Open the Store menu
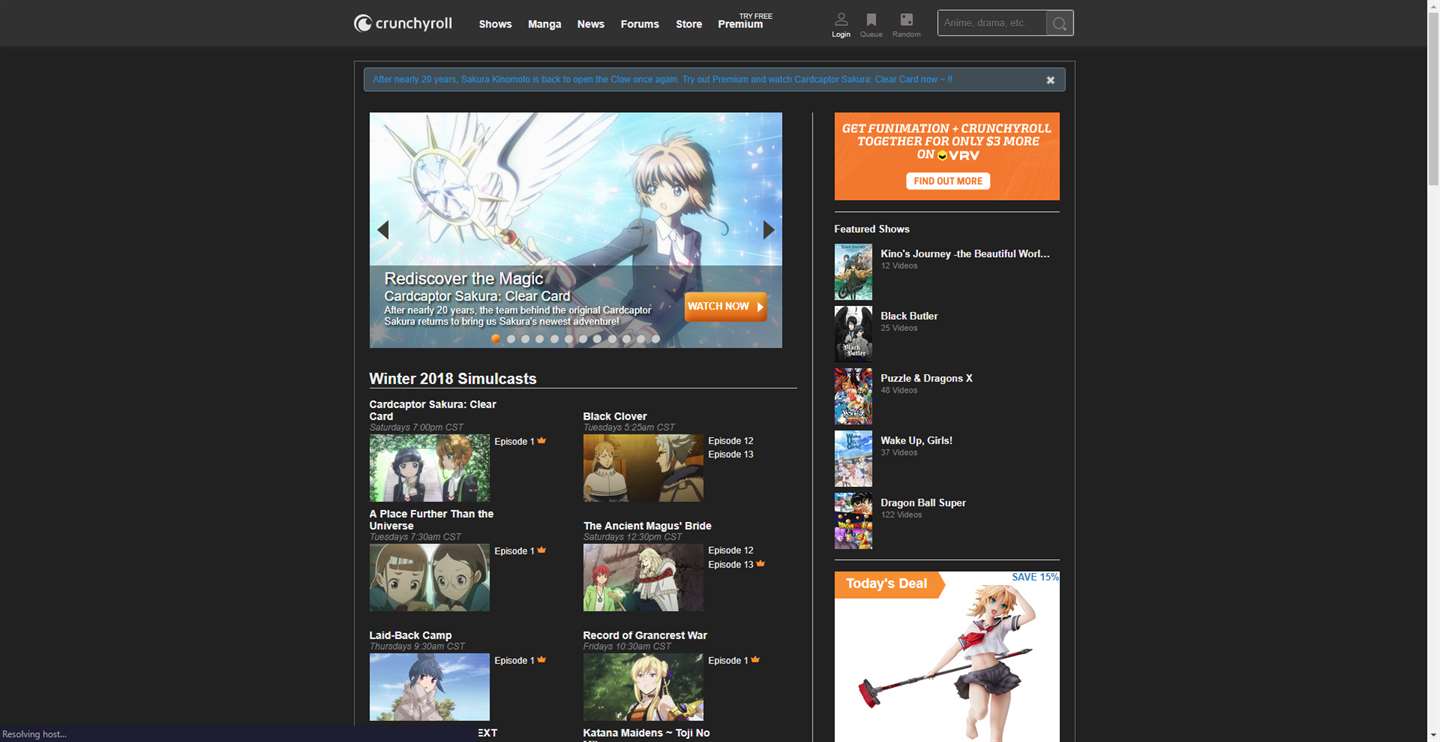Viewport: 1440px width, 742px height. [688, 24]
